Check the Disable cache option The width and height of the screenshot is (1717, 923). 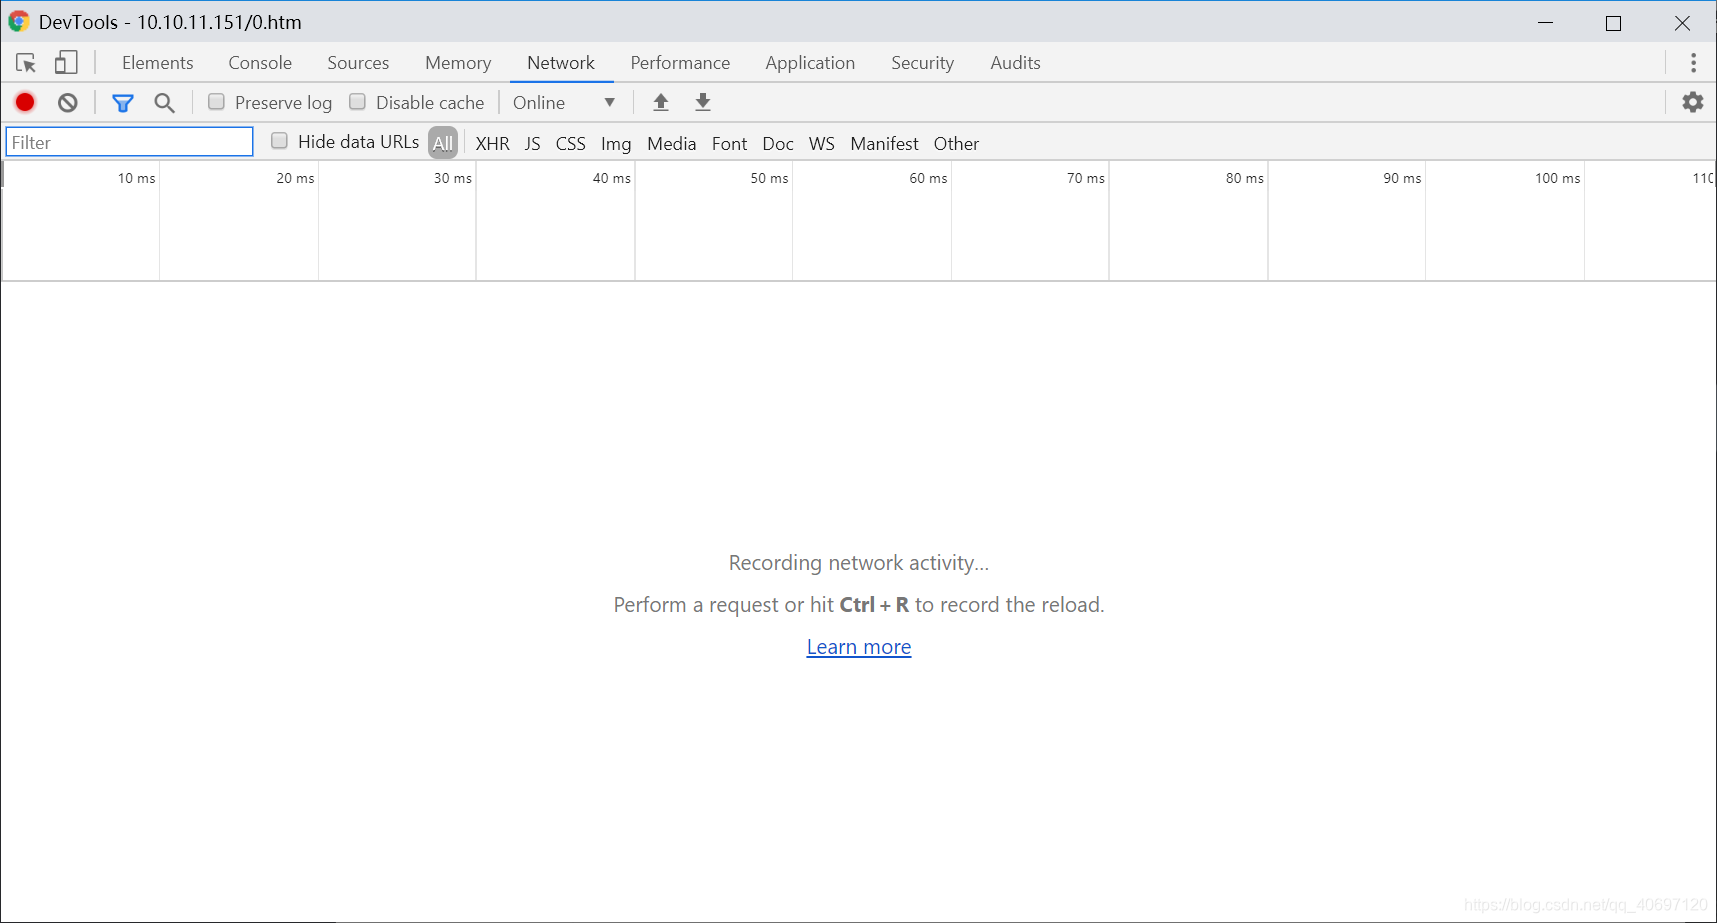click(357, 102)
